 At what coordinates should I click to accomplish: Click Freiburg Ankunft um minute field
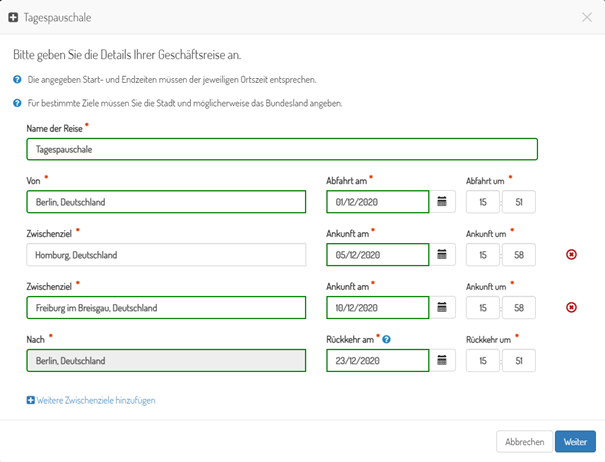[x=519, y=307]
